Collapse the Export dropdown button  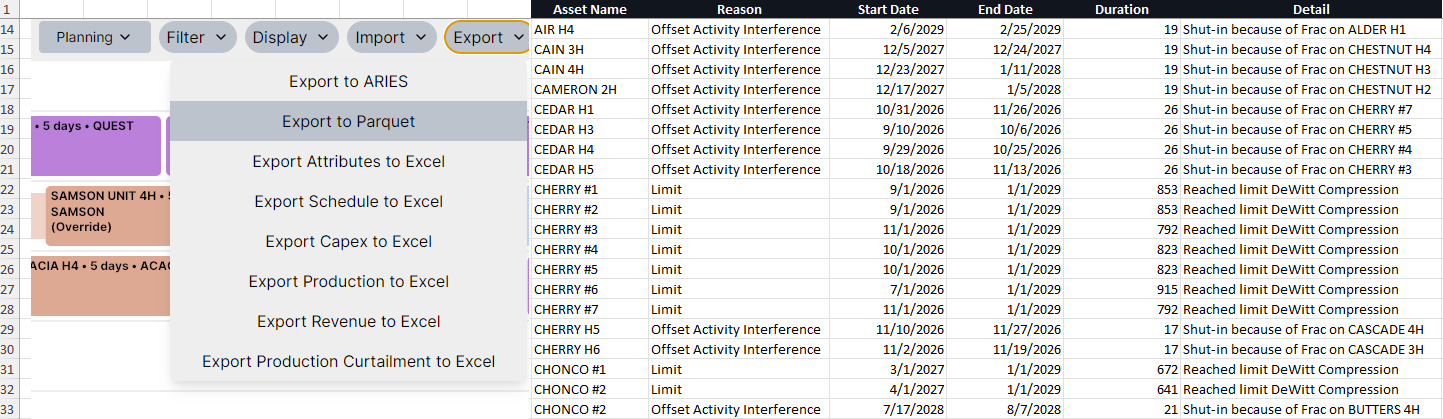[x=487, y=37]
